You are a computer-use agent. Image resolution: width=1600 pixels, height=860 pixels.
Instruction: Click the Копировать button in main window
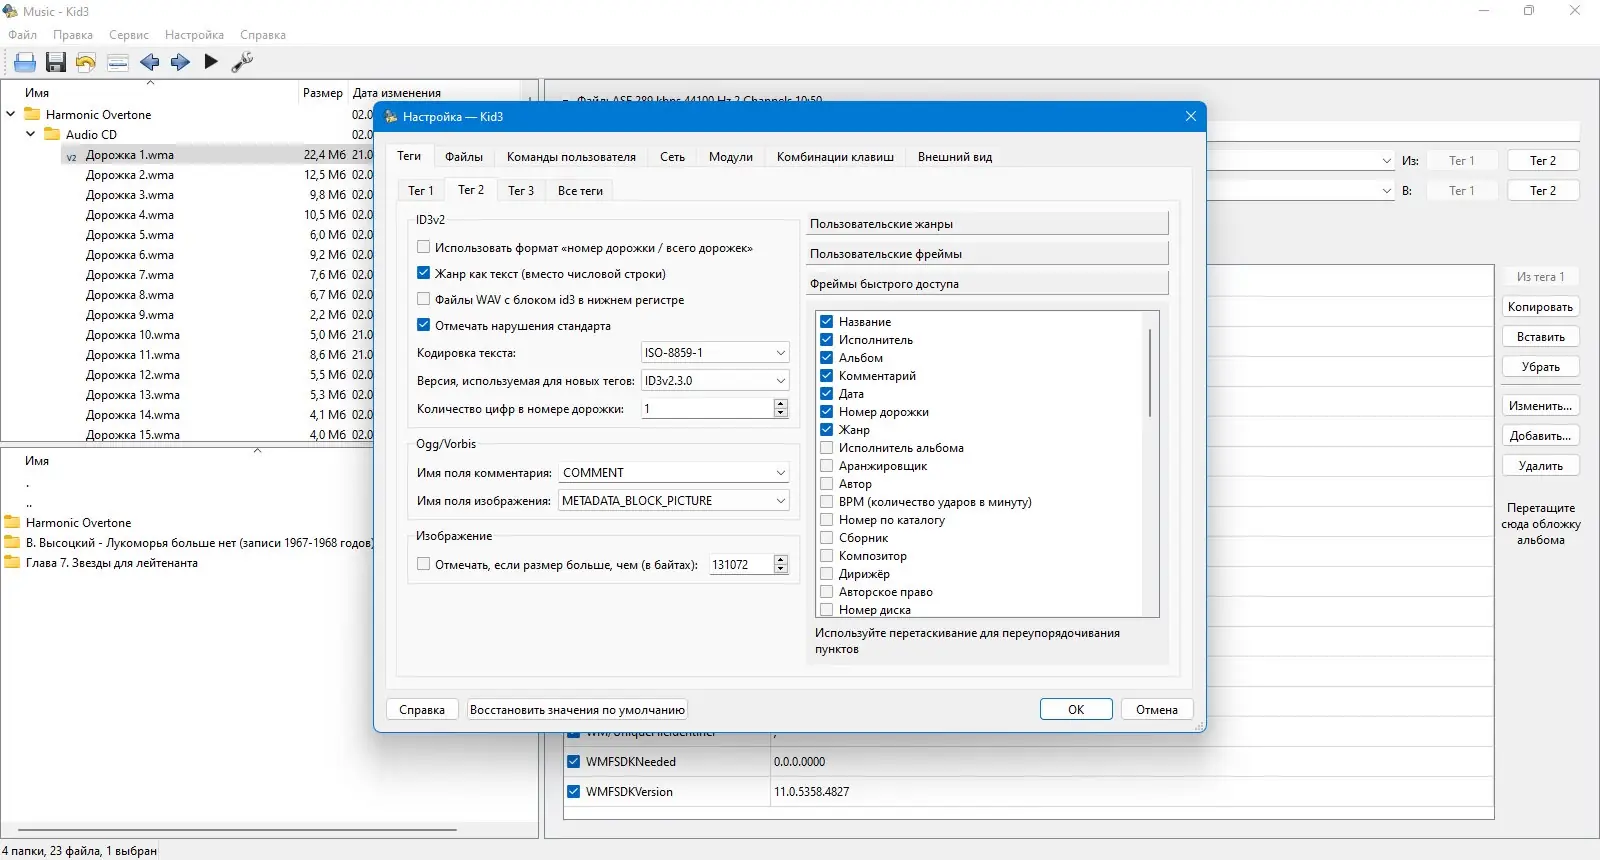tap(1540, 307)
